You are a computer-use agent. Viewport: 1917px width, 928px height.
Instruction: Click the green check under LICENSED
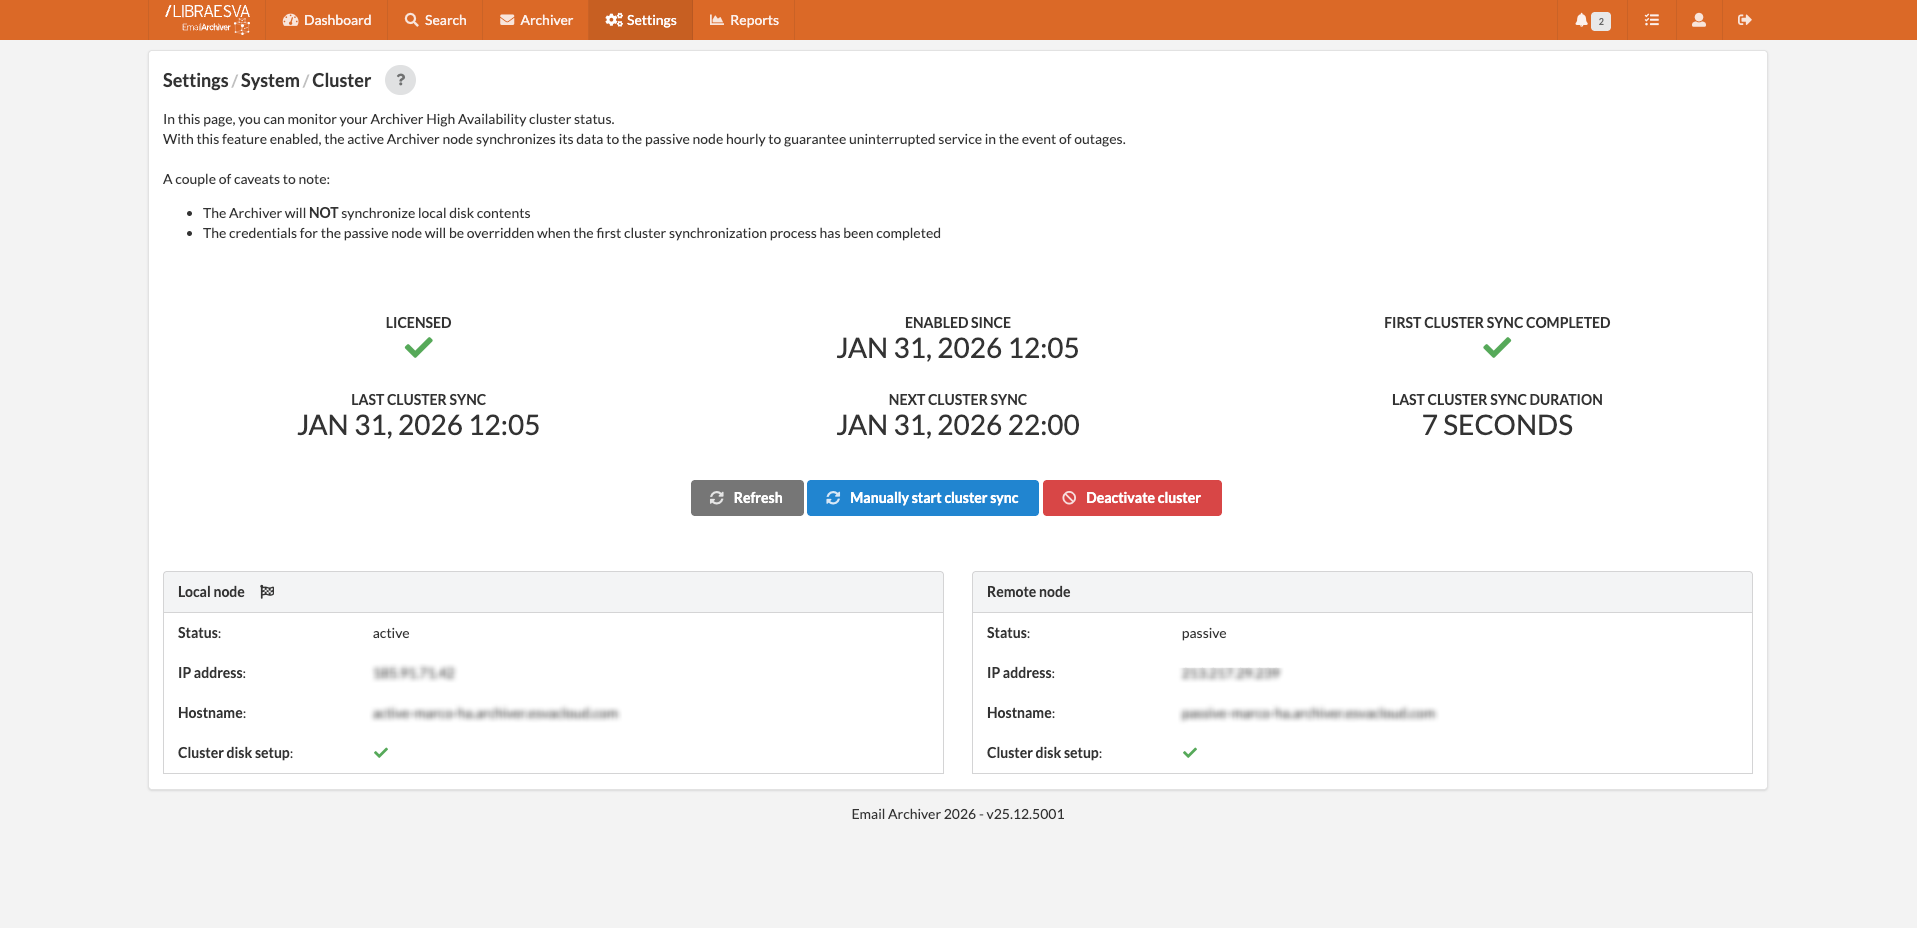pyautogui.click(x=418, y=348)
